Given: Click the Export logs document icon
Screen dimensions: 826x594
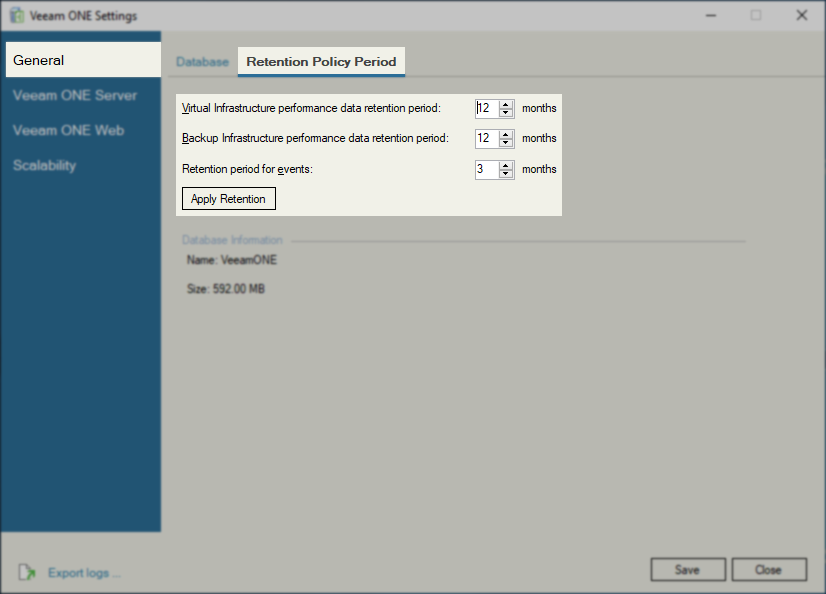Looking at the screenshot, I should tap(27, 572).
